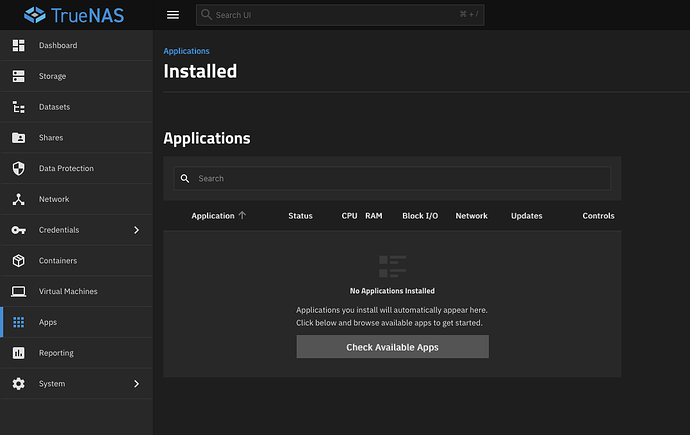690x435 pixels.
Task: Open Data Protection shield icon
Action: (x=18, y=169)
